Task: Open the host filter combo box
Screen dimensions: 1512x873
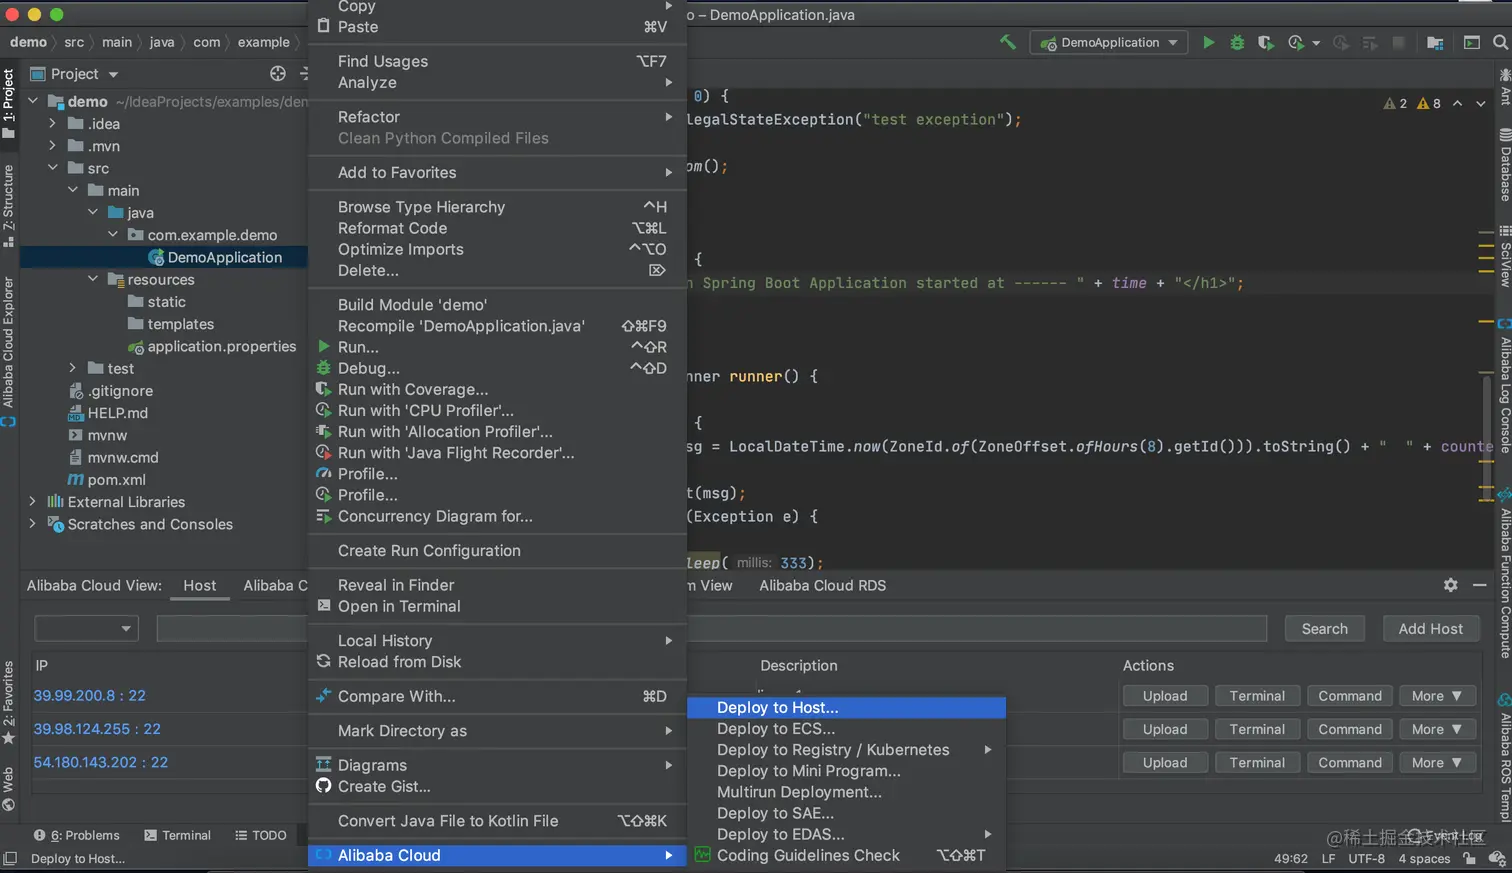Action: coord(86,628)
